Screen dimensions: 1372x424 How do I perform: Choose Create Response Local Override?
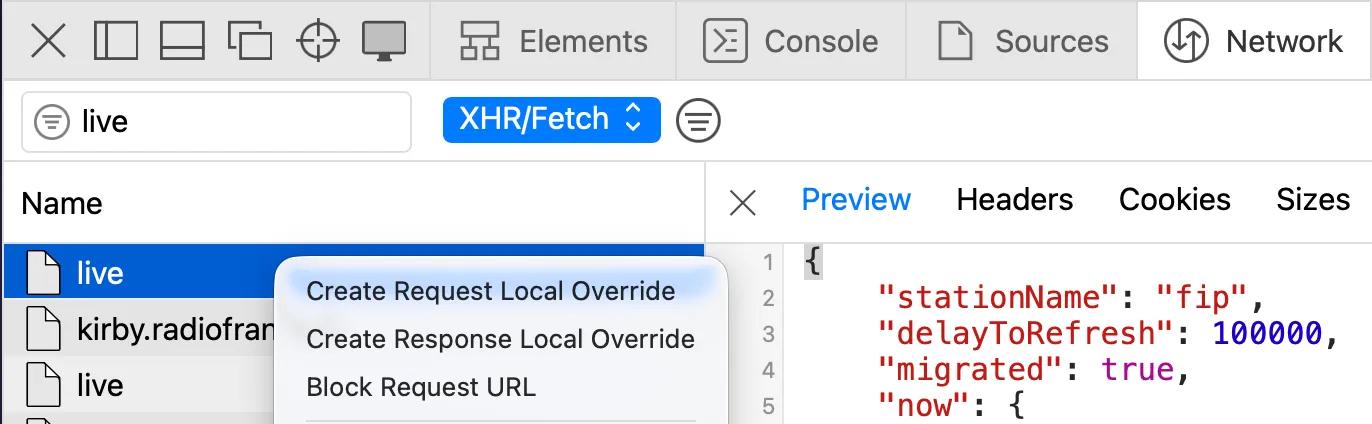501,339
